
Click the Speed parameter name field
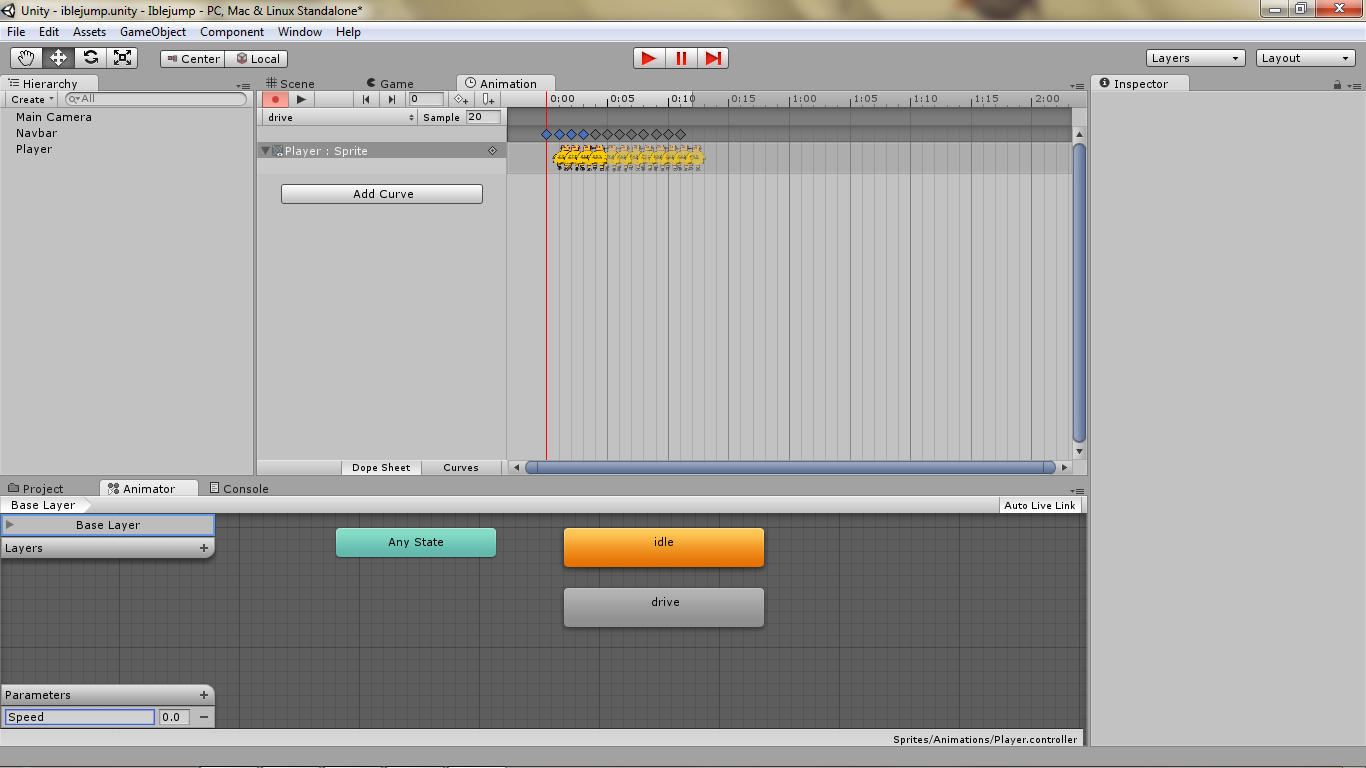(80, 717)
